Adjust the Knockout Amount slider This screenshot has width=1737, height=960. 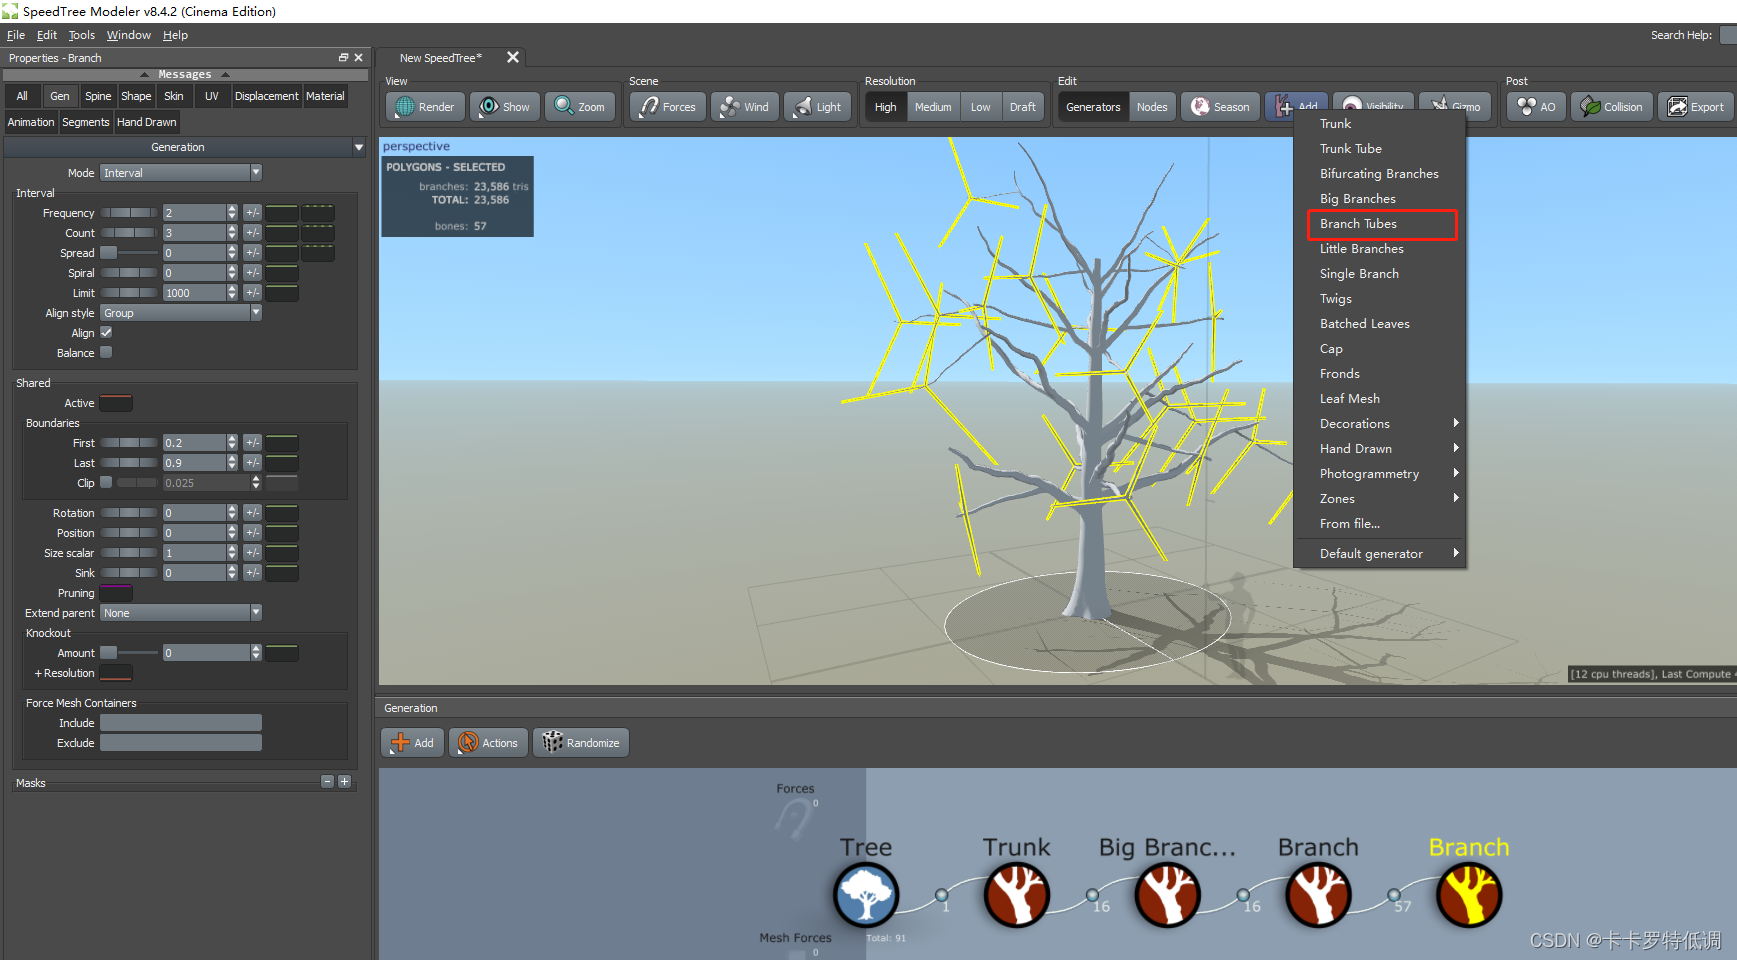tap(129, 653)
